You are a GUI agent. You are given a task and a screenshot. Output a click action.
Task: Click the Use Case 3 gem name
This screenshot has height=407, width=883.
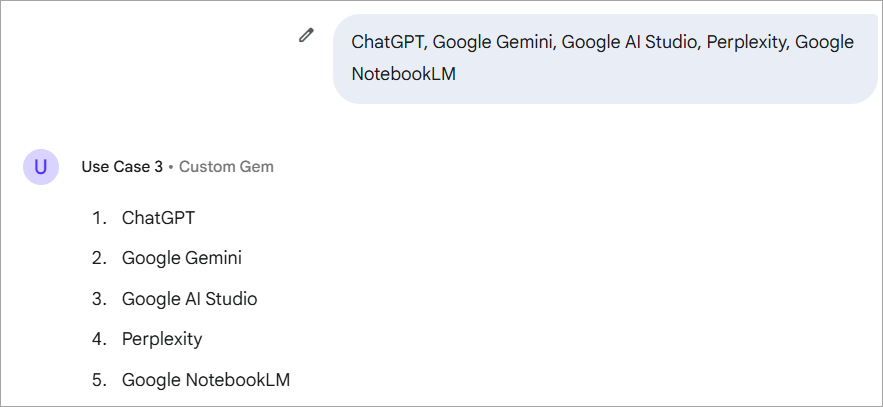pyautogui.click(x=122, y=167)
